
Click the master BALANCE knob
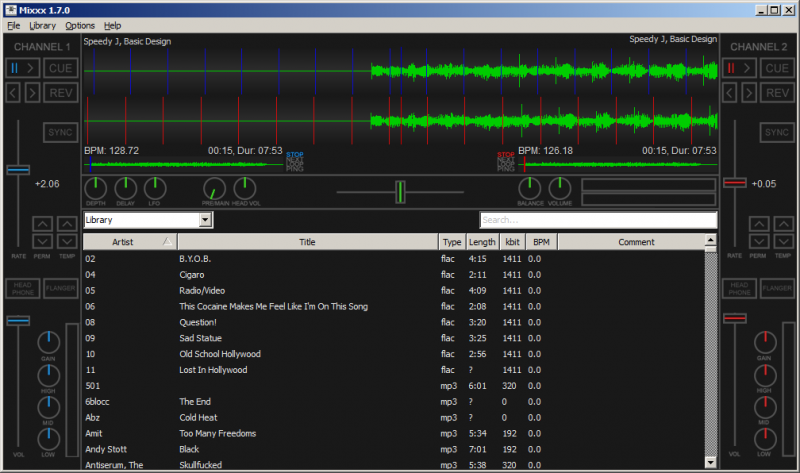[x=530, y=188]
